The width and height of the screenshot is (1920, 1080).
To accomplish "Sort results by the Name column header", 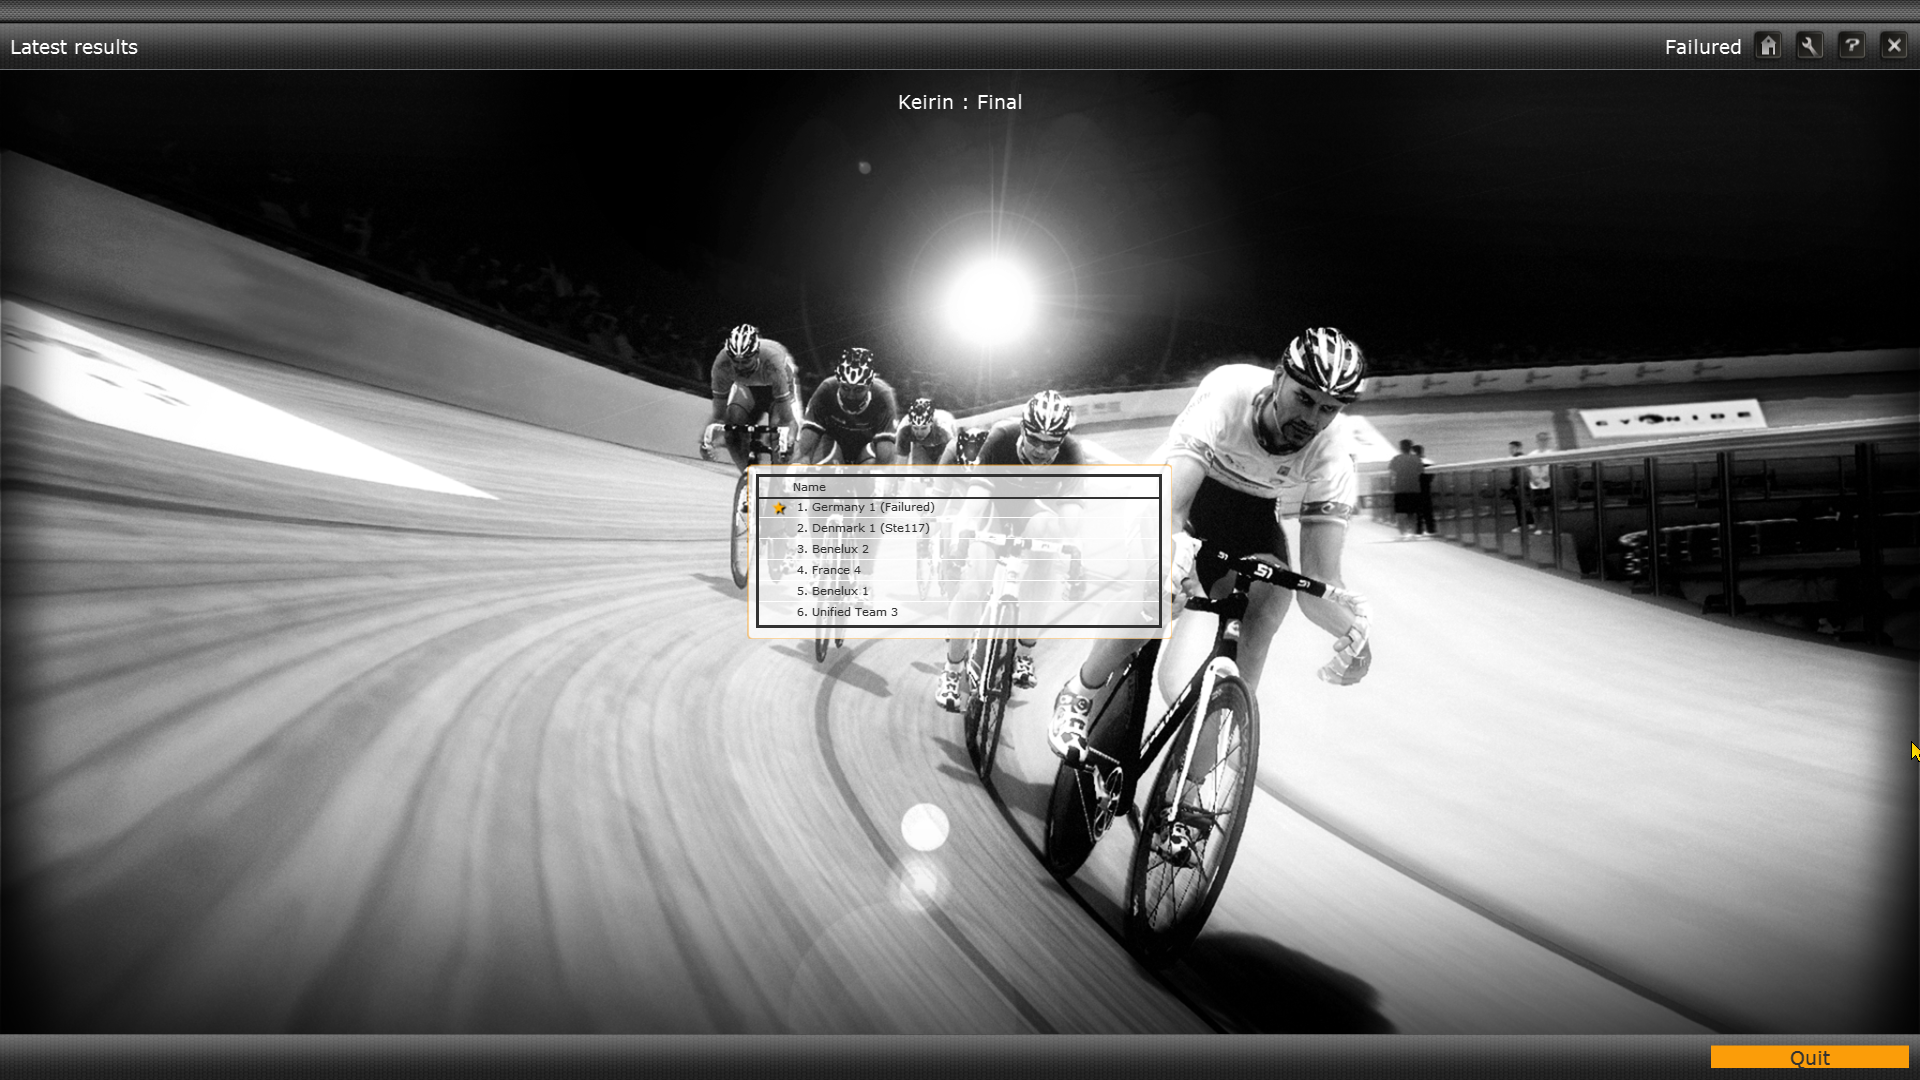I will [x=809, y=487].
